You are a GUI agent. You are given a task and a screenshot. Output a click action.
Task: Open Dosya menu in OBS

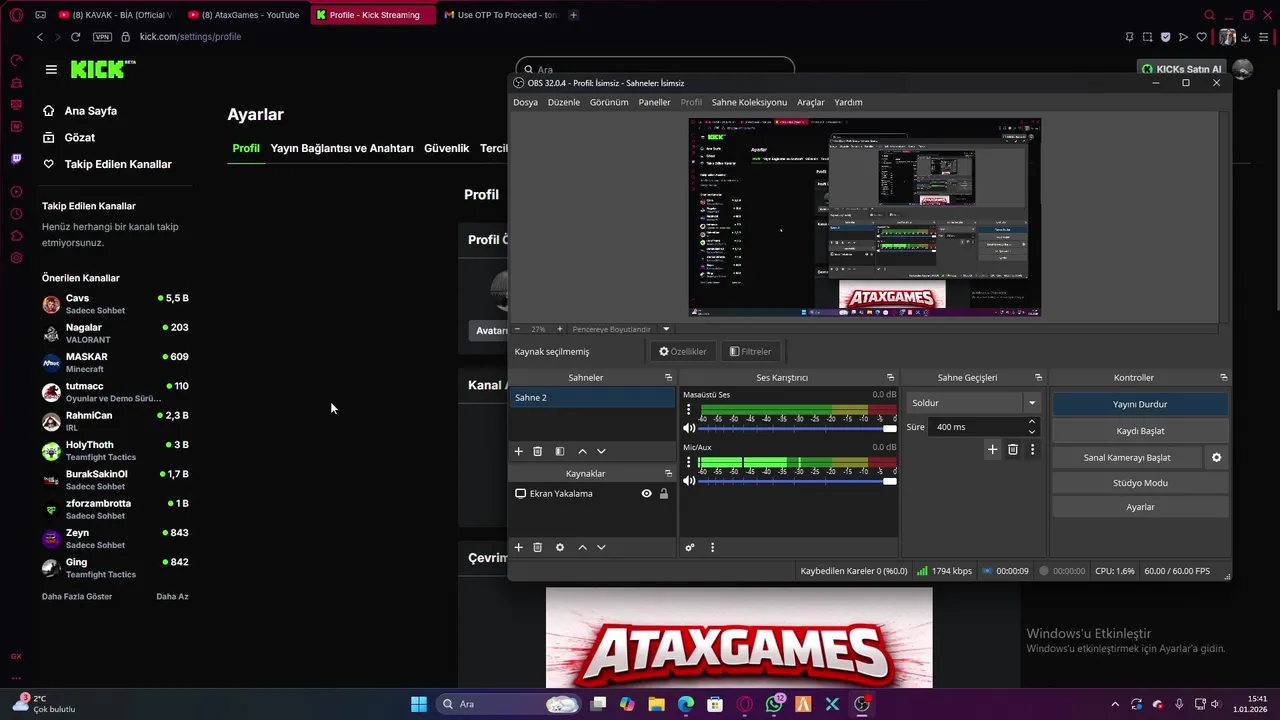tap(525, 102)
